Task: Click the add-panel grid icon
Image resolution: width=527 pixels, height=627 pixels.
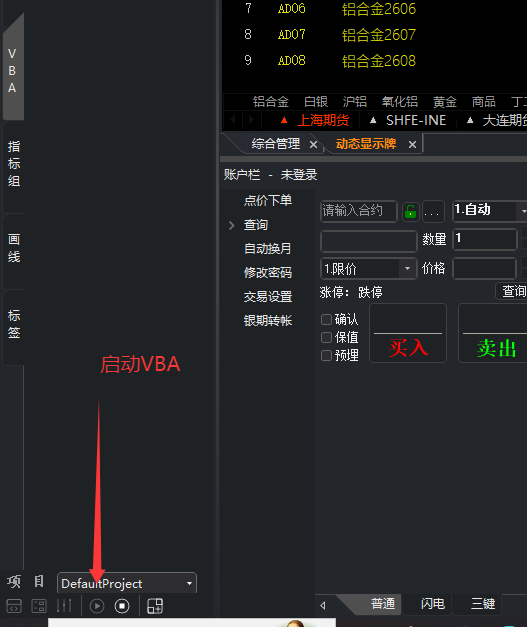Action: coord(155,606)
